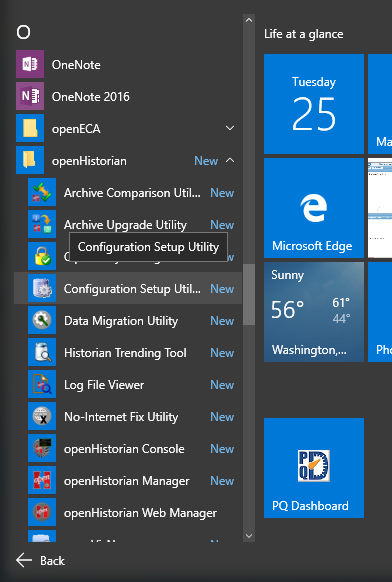This screenshot has height=582, width=392.
Task: Select openHistorian Manager label
Action: point(127,481)
